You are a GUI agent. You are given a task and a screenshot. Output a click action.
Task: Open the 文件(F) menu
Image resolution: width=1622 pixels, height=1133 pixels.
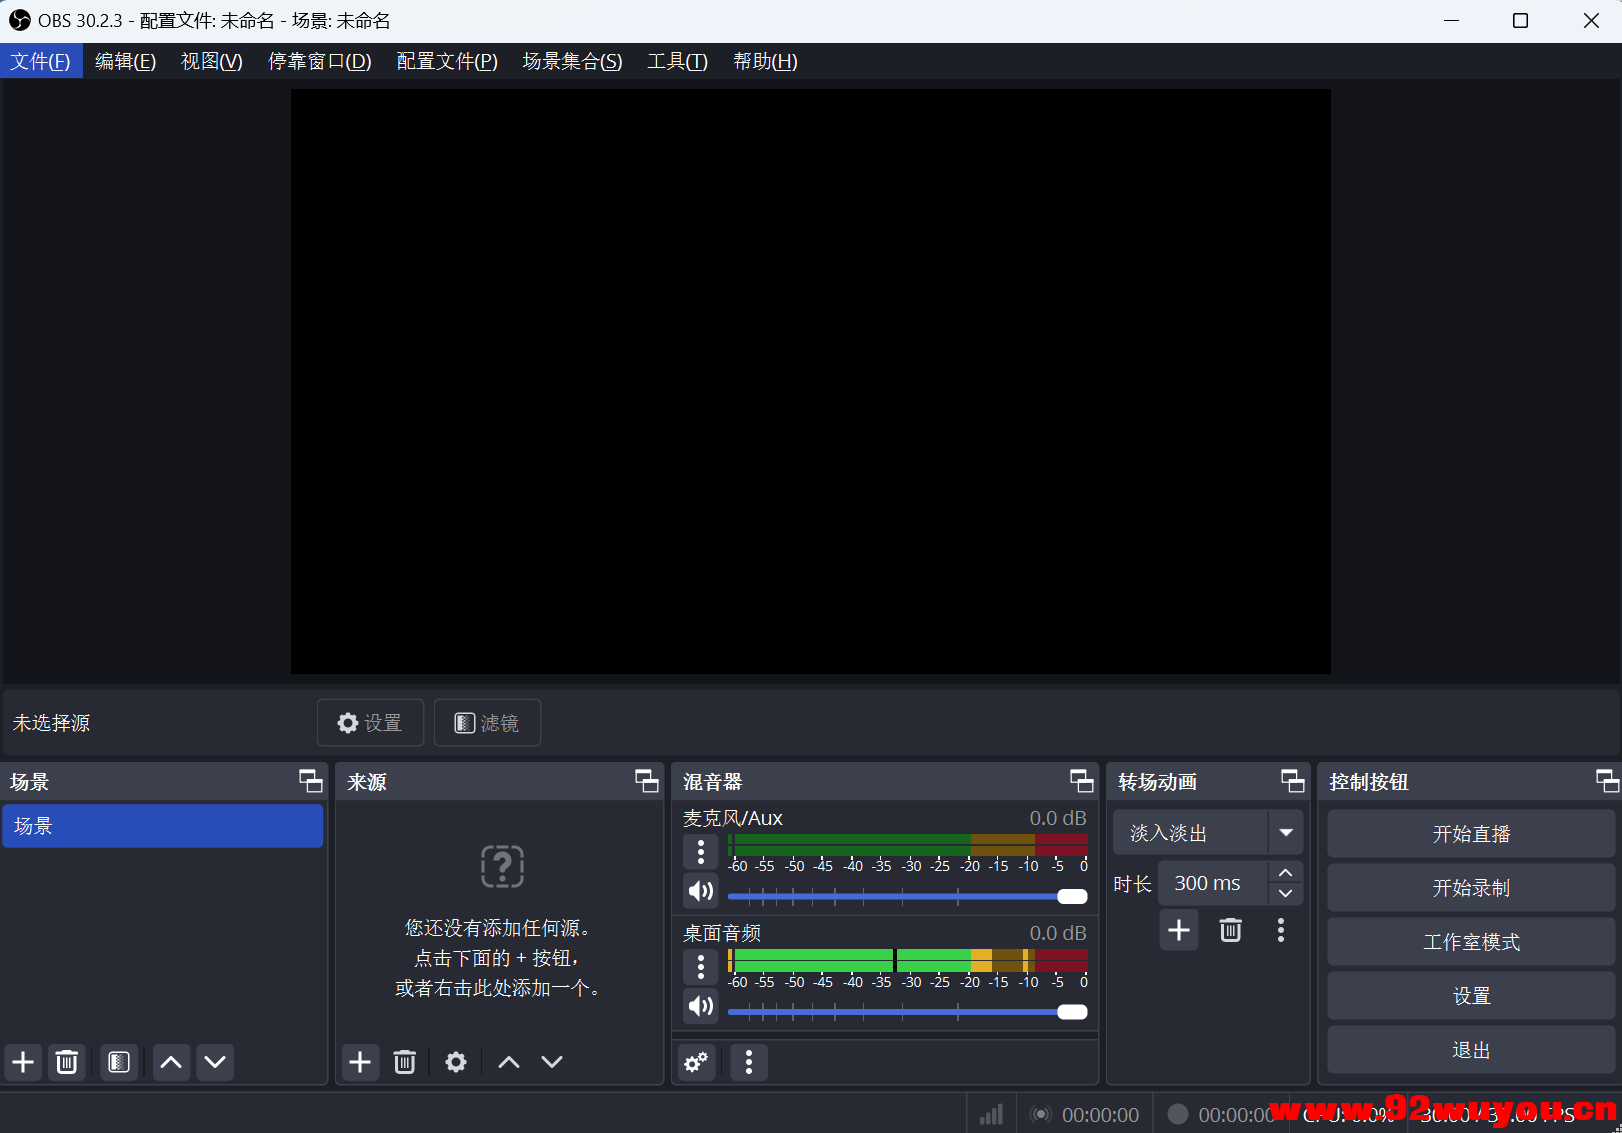tap(41, 61)
